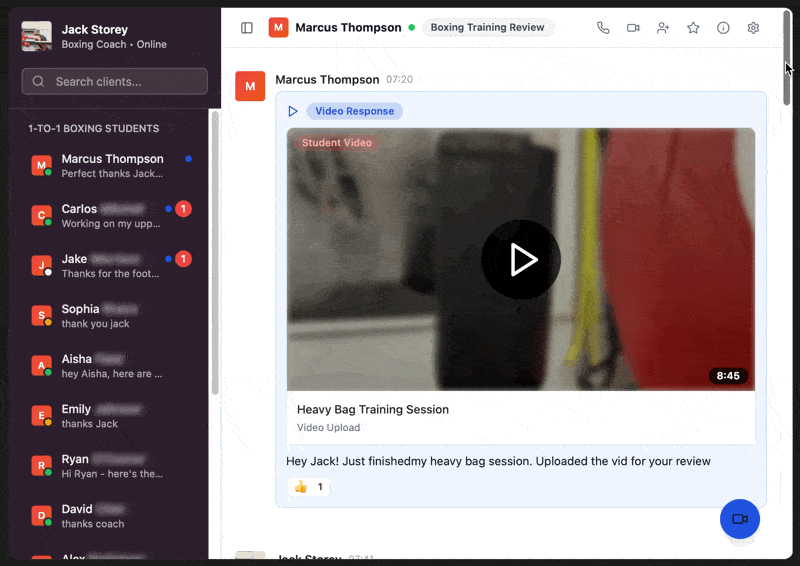Open conversation info panel

pos(723,28)
